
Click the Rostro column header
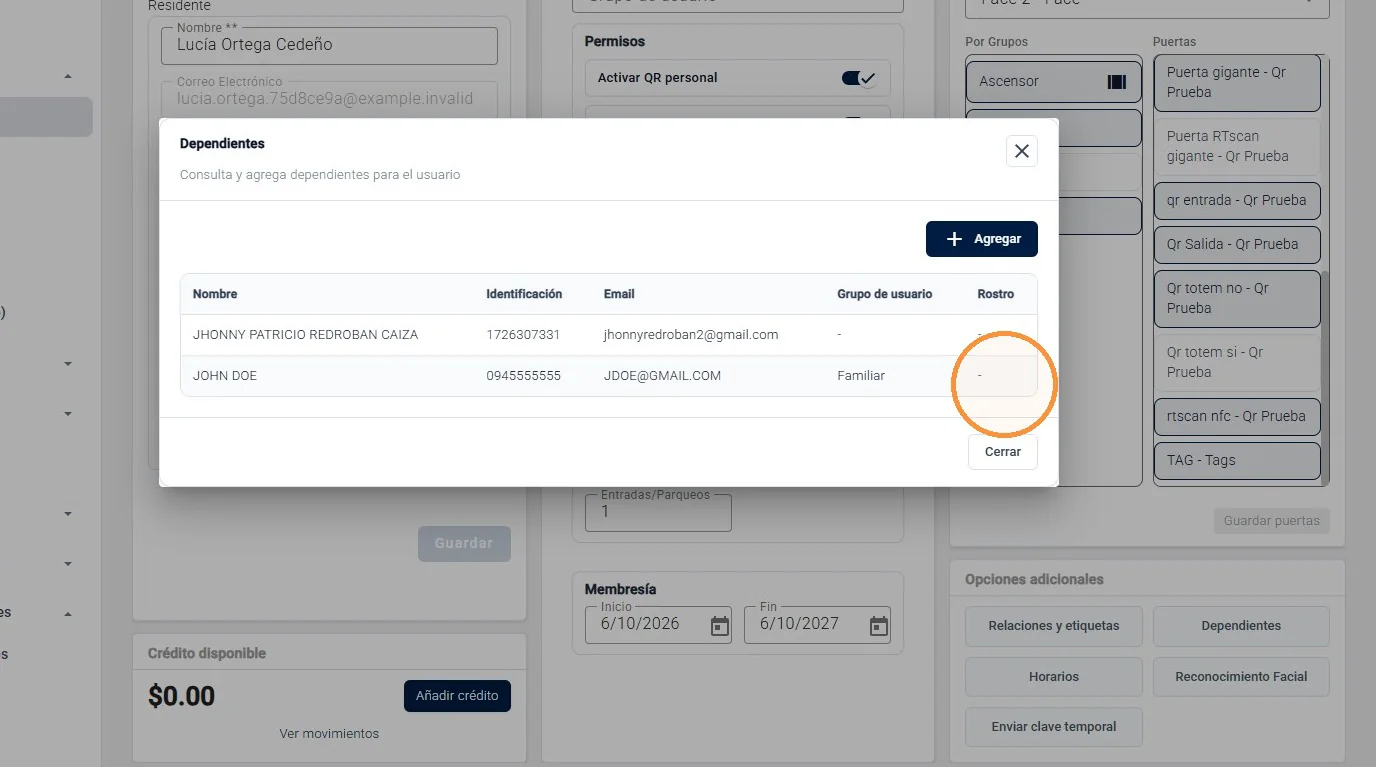tap(995, 294)
